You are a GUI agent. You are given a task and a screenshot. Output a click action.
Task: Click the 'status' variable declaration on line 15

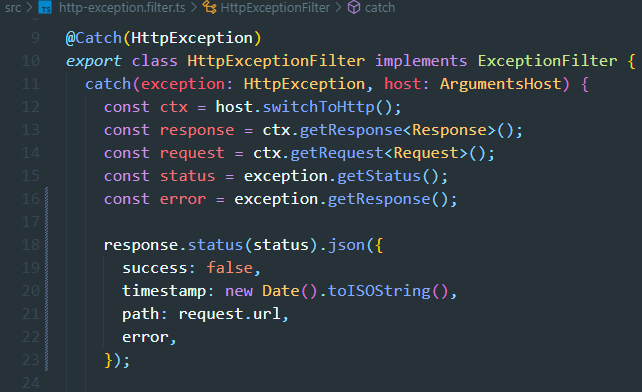coord(187,176)
